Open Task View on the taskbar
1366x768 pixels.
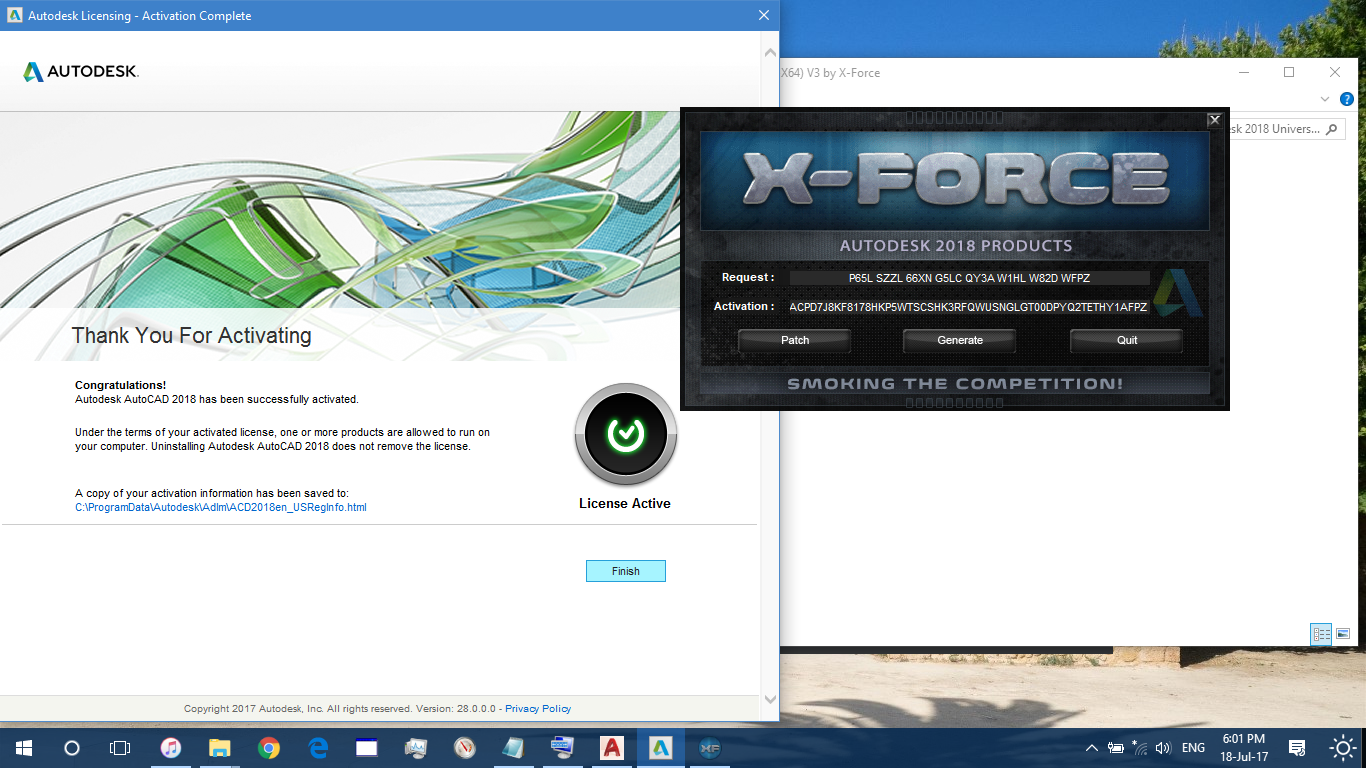[x=119, y=748]
